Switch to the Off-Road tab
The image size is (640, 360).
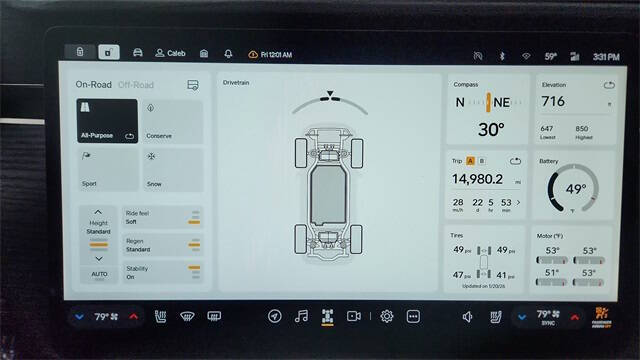[x=136, y=85]
